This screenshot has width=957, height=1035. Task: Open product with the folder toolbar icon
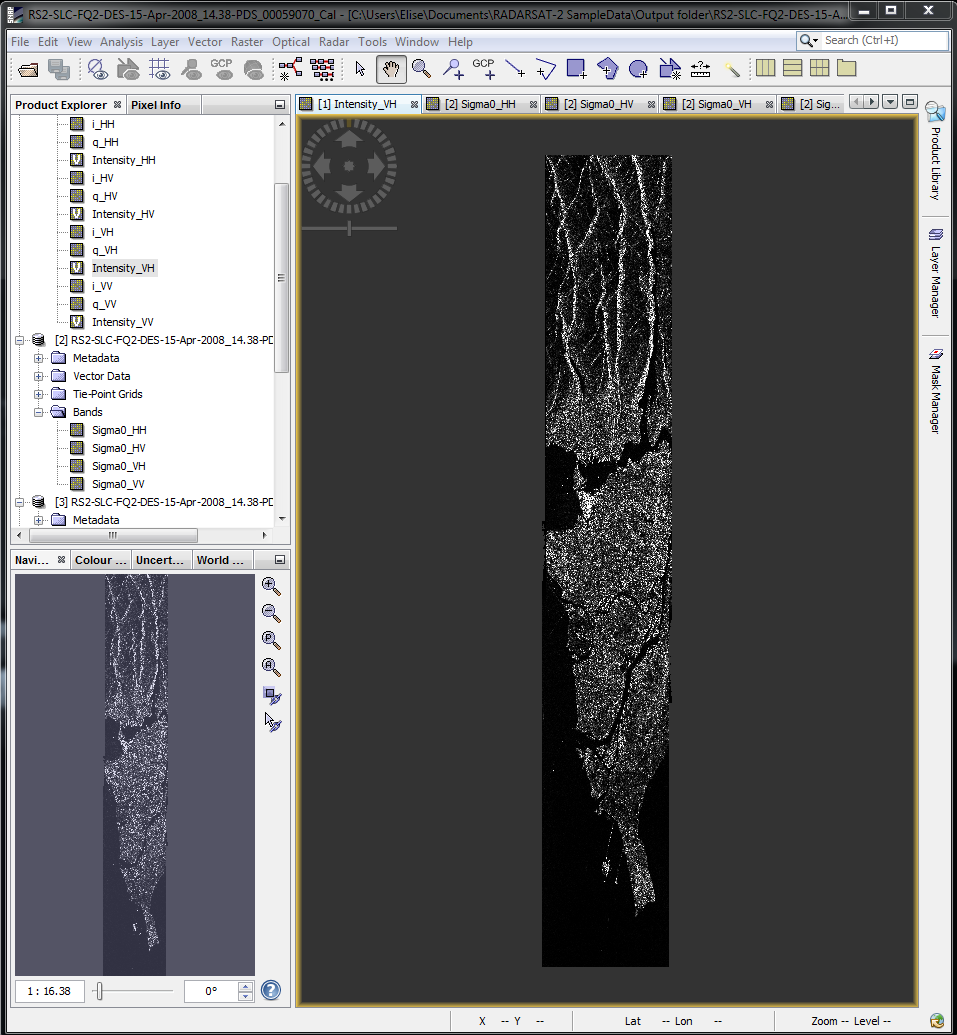click(28, 69)
